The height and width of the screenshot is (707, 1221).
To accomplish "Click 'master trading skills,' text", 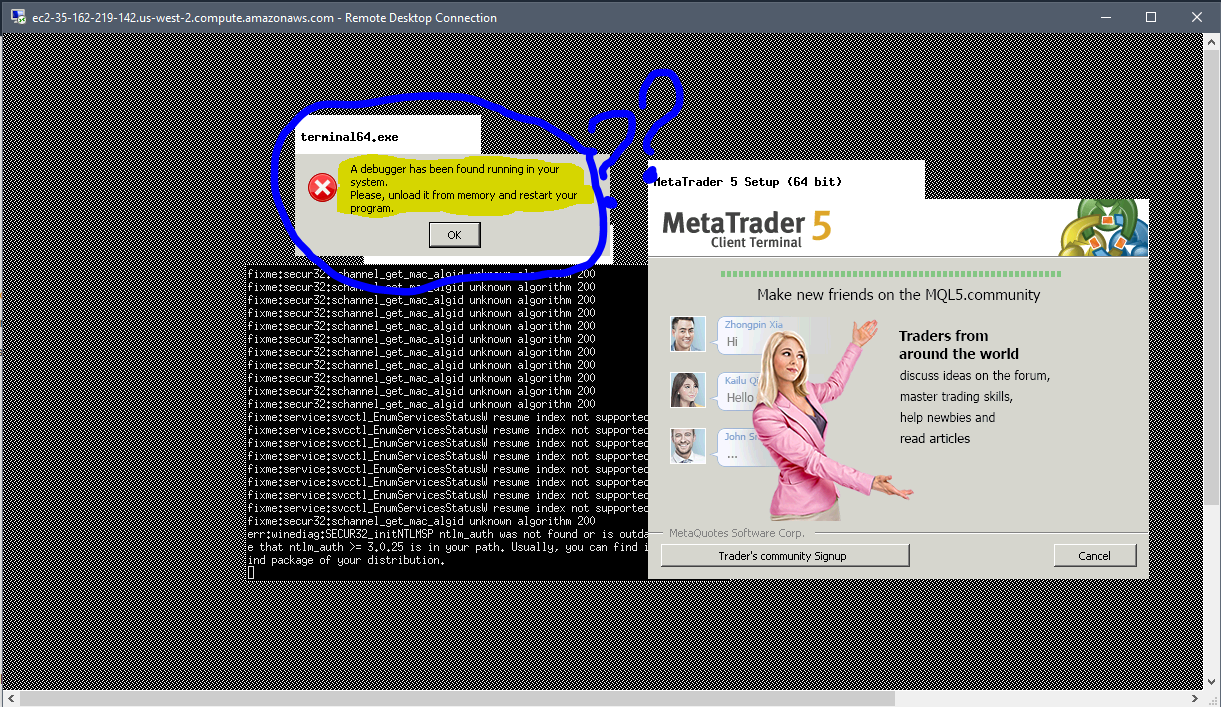I will 956,397.
